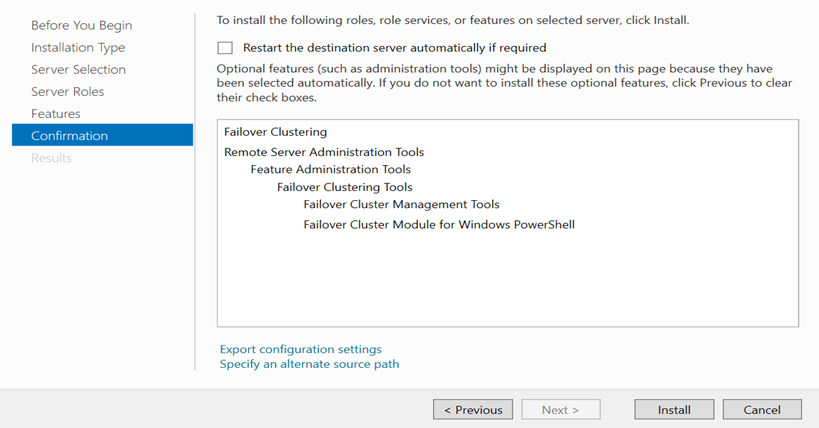Image resolution: width=819 pixels, height=428 pixels.
Task: Open the Installation Type step
Action: [x=78, y=48]
